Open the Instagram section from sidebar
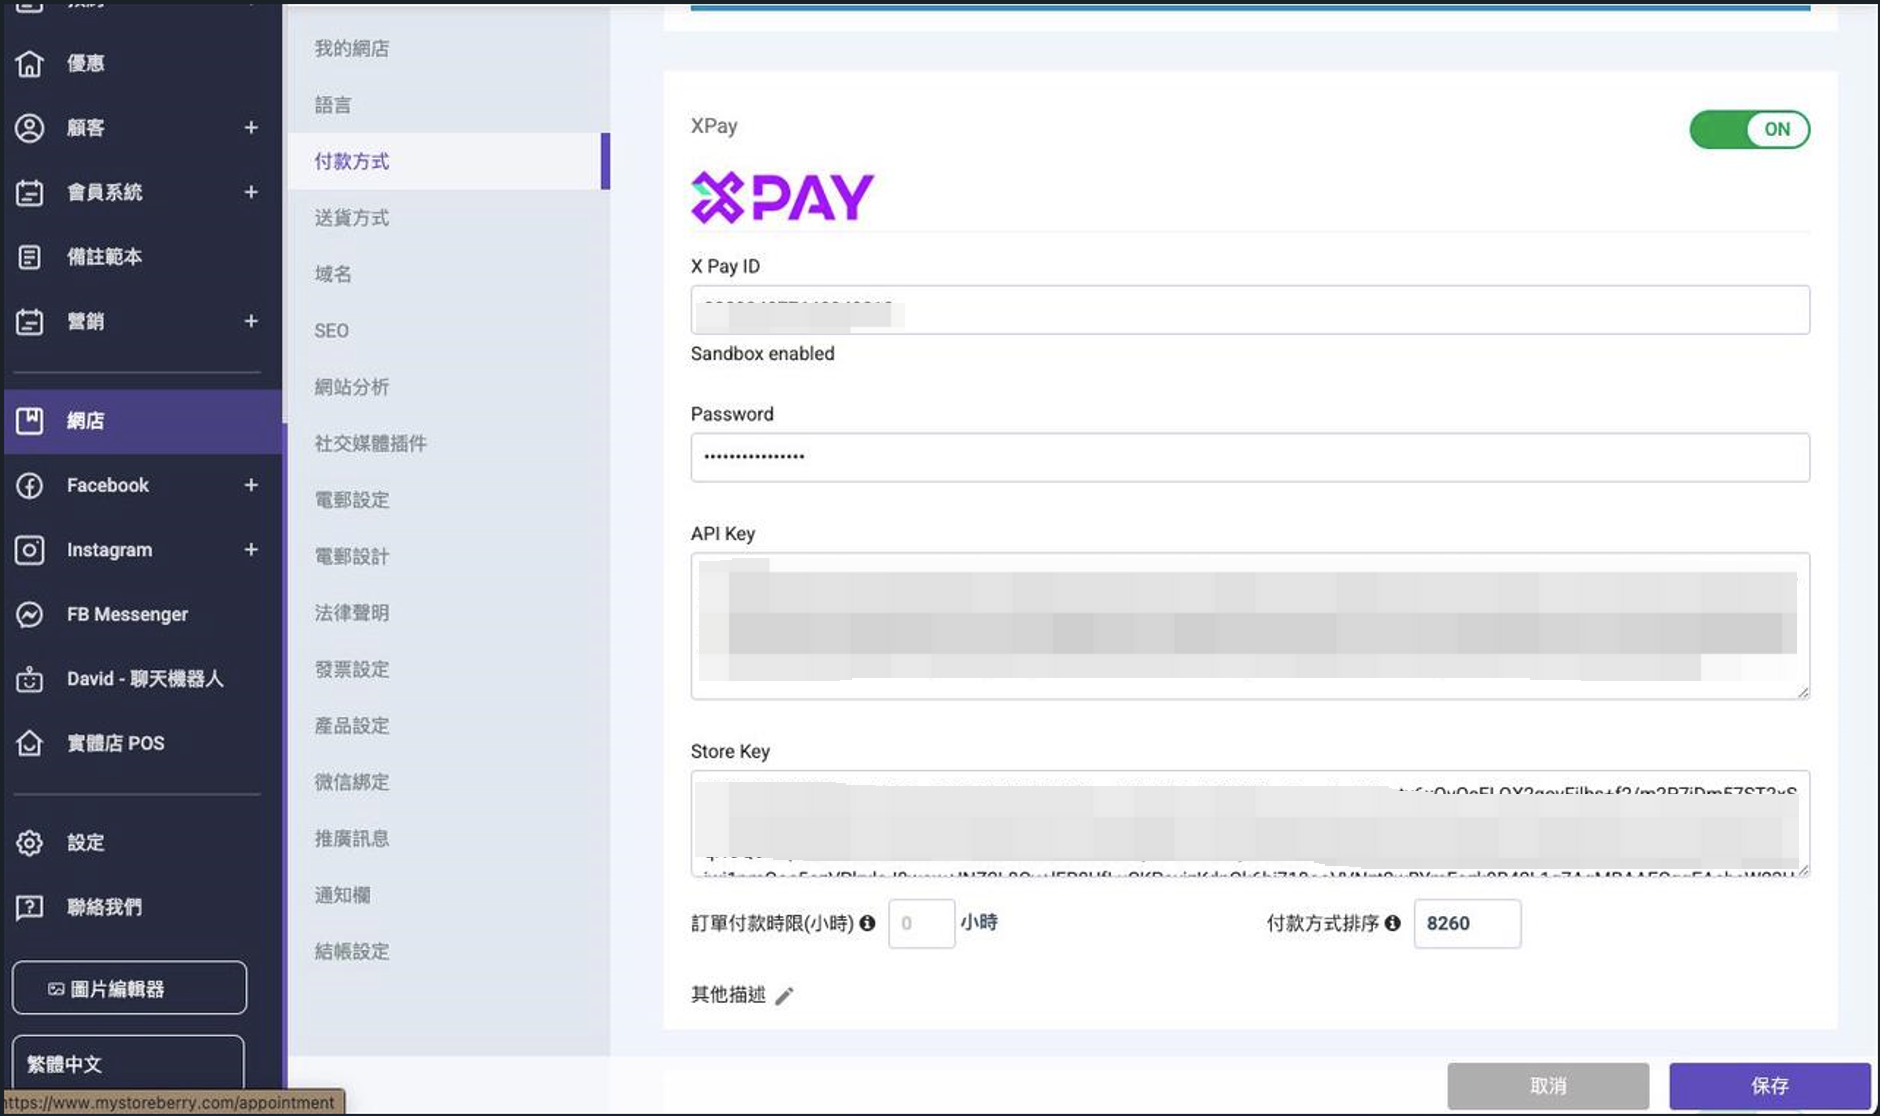This screenshot has width=1880, height=1116. pyautogui.click(x=30, y=550)
